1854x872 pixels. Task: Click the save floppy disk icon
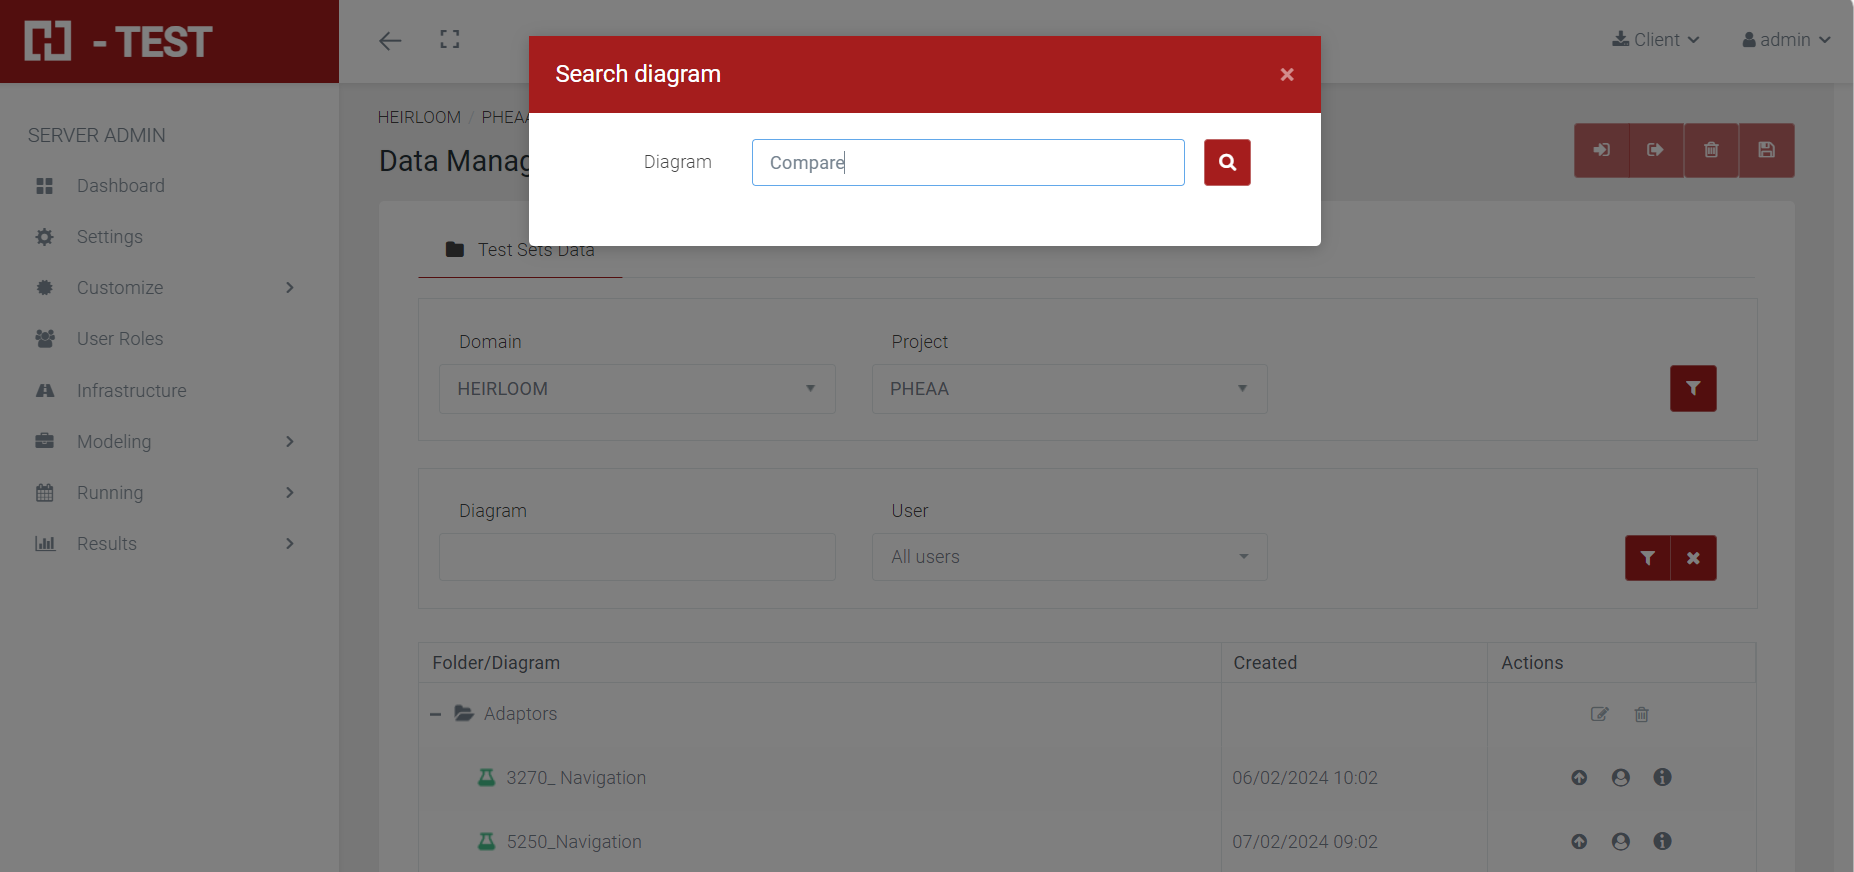[1766, 150]
